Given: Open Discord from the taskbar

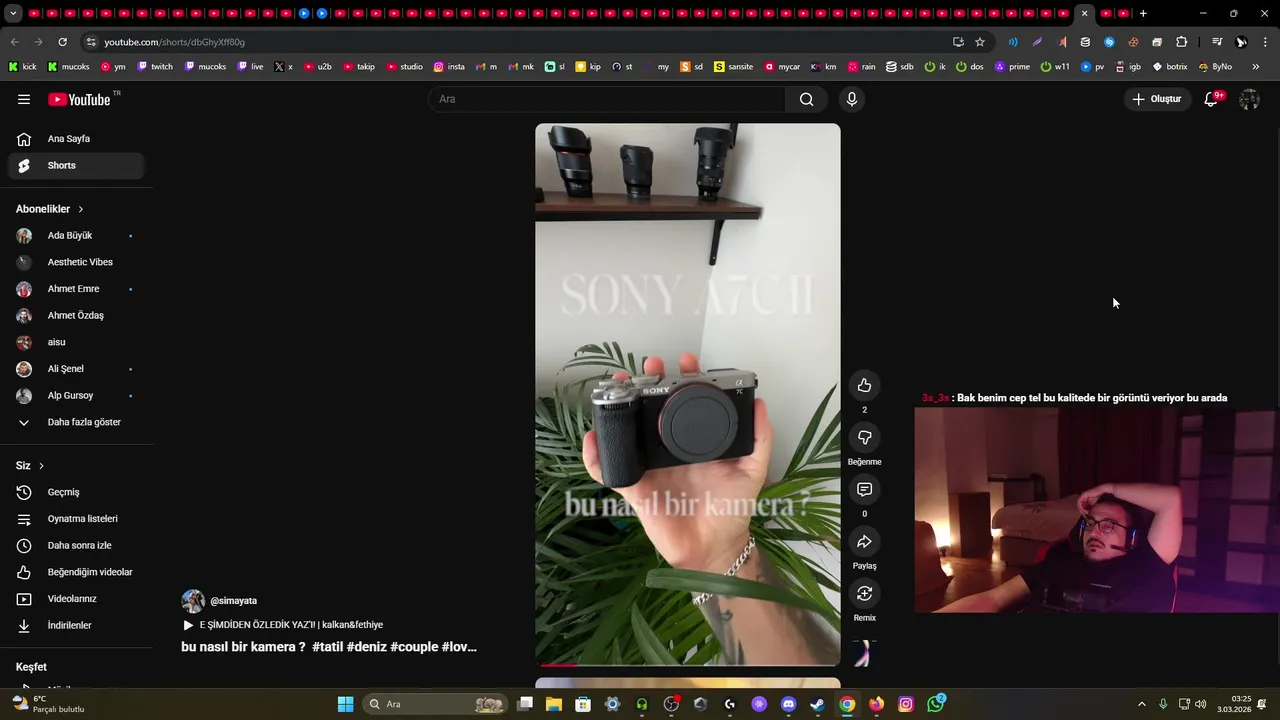Looking at the screenshot, I should [788, 704].
